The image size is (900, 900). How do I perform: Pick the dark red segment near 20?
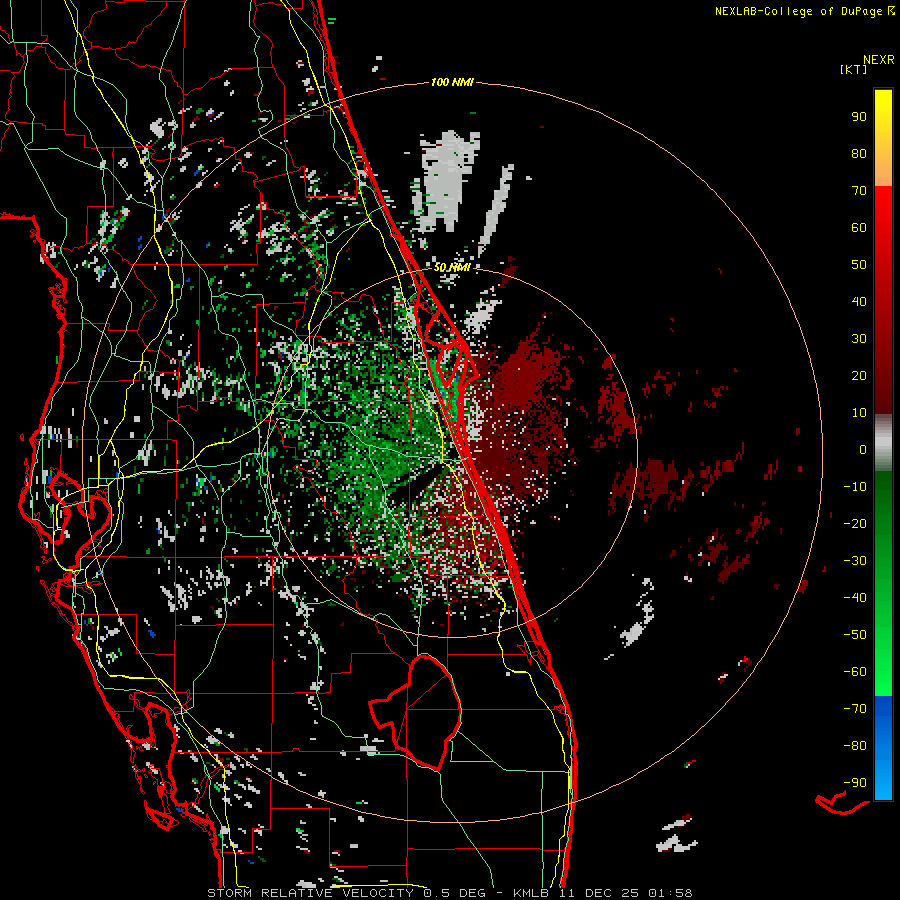coord(883,375)
